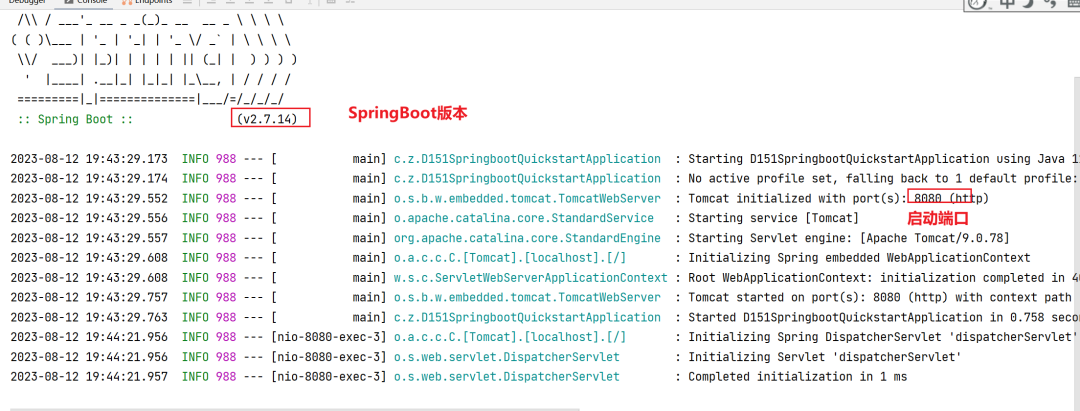The width and height of the screenshot is (1080, 411).
Task: Click [nio-8080-exec-3] thread in 21.957 row
Action: click(329, 377)
